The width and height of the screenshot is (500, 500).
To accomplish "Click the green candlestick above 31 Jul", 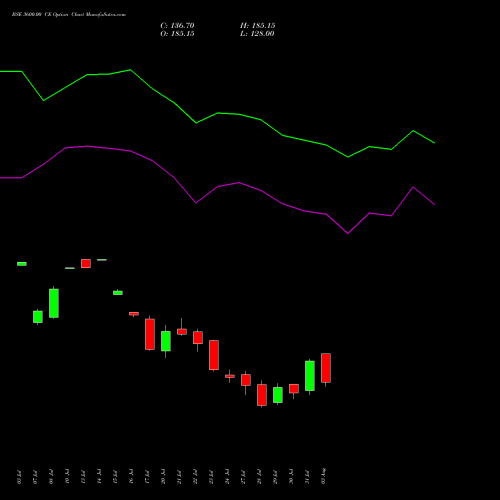I will [310, 376].
